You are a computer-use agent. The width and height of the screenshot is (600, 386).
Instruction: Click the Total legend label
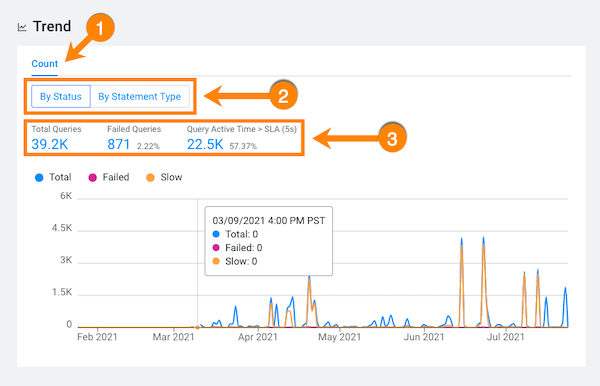click(x=60, y=177)
